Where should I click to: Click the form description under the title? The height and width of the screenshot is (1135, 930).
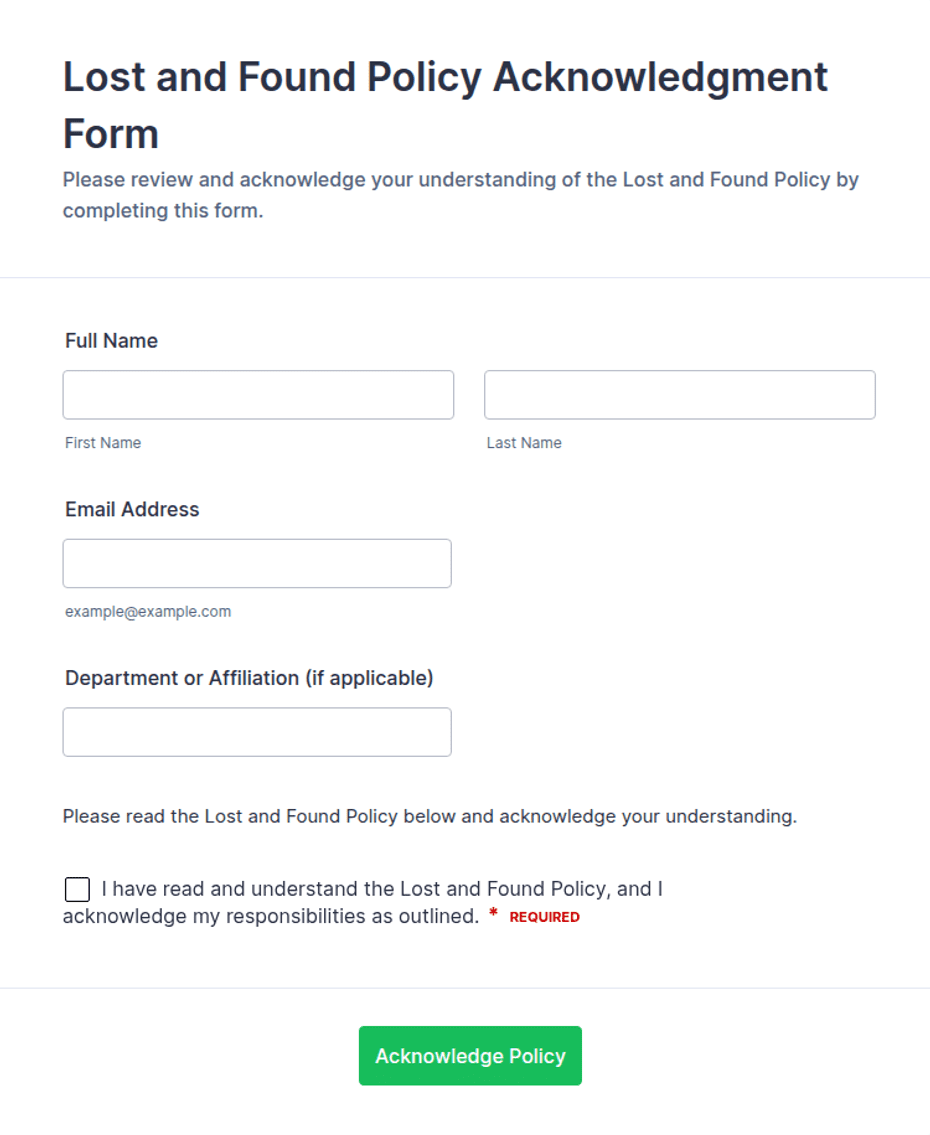click(460, 195)
